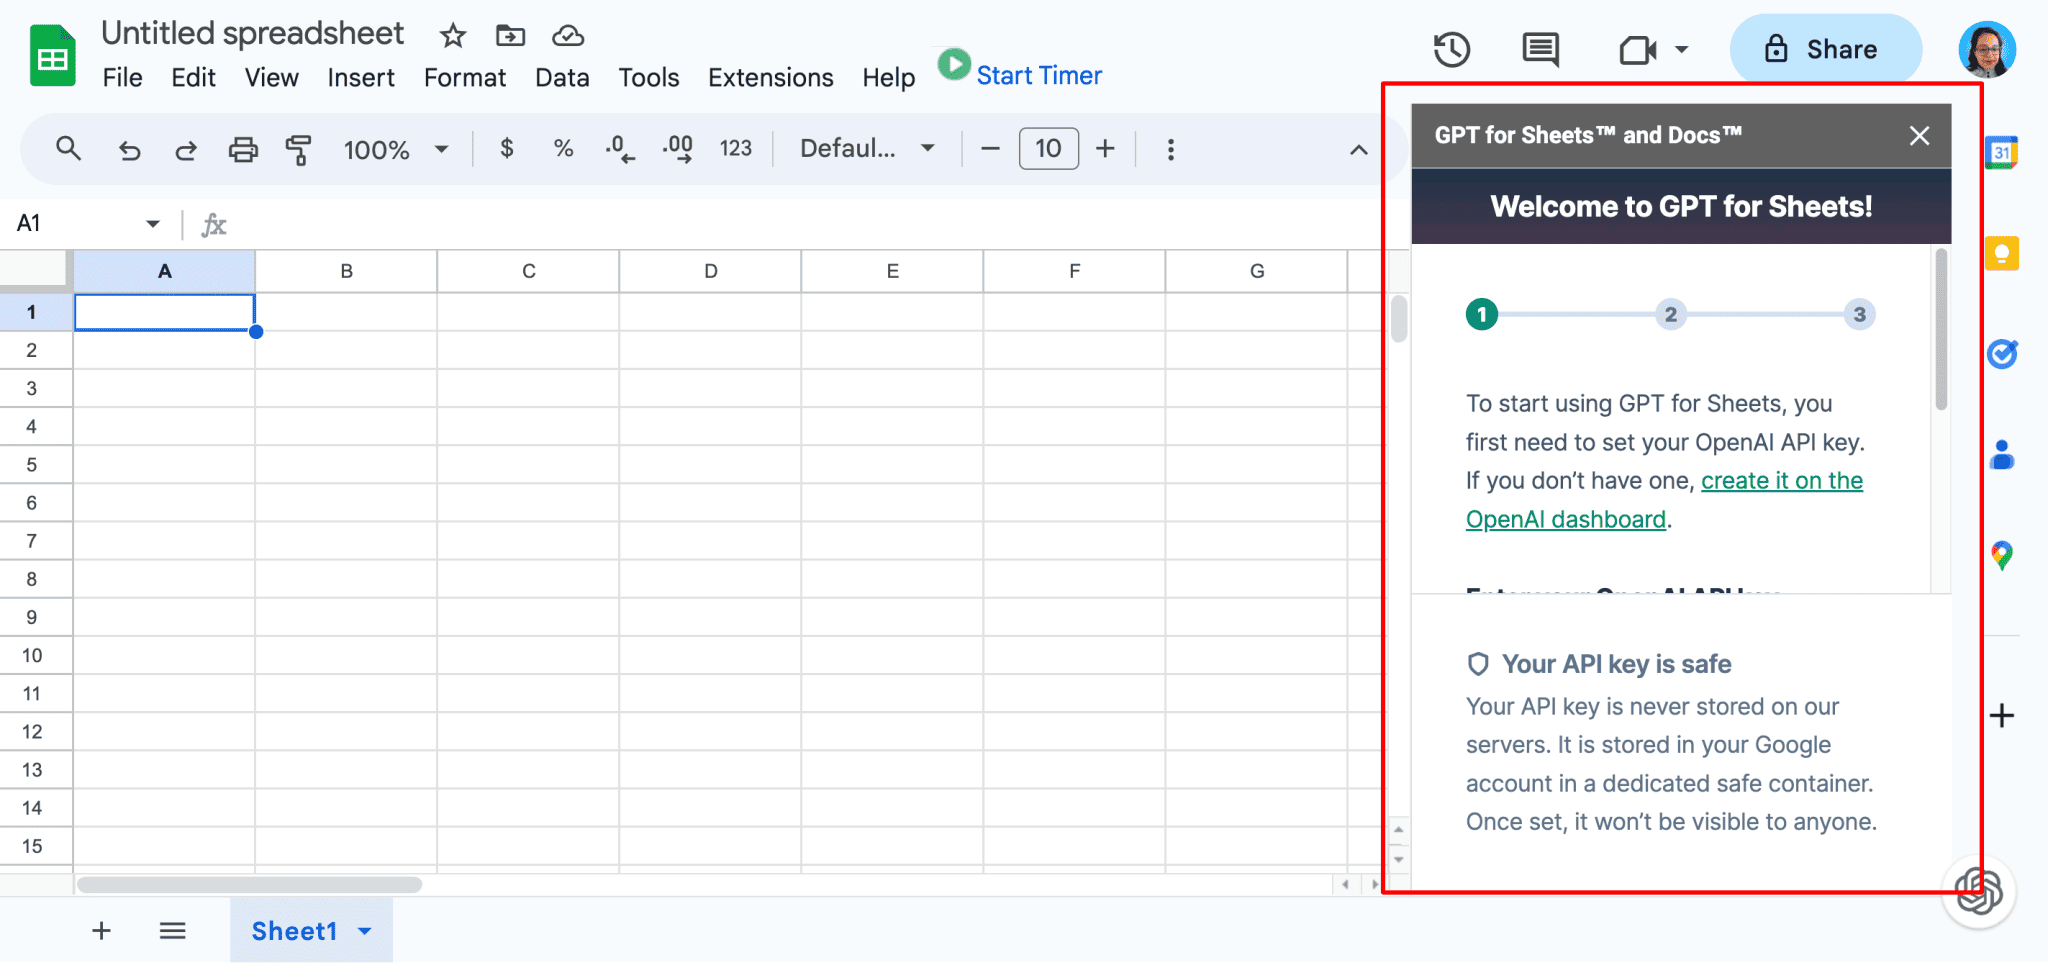Check cloud save status icon
The image size is (2048, 963).
(568, 36)
